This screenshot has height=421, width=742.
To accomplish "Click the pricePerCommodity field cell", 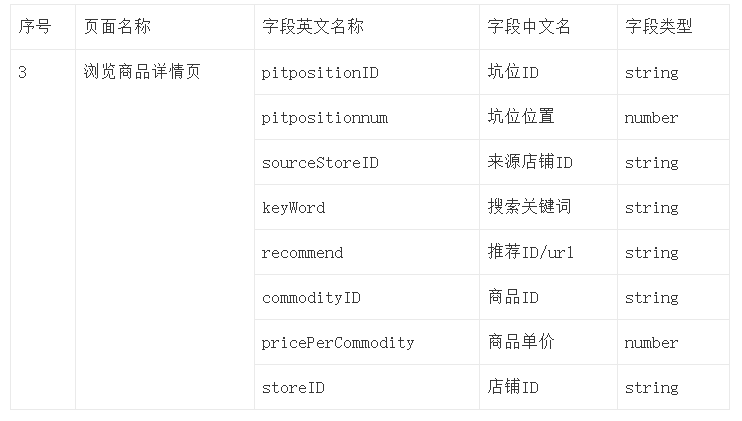I will pos(337,342).
